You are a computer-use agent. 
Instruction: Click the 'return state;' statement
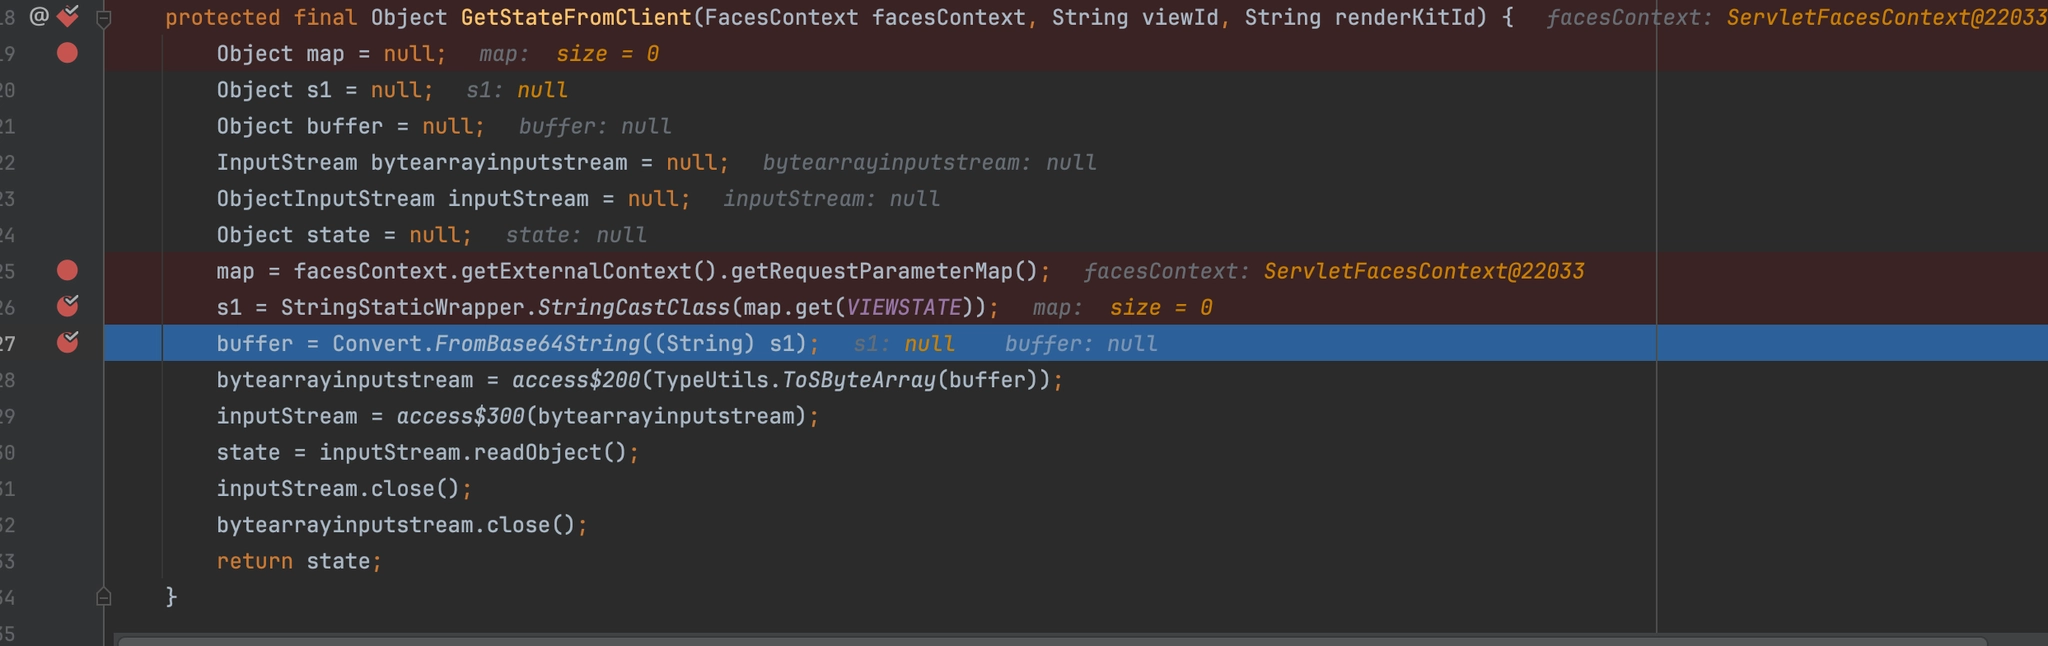pos(298,561)
